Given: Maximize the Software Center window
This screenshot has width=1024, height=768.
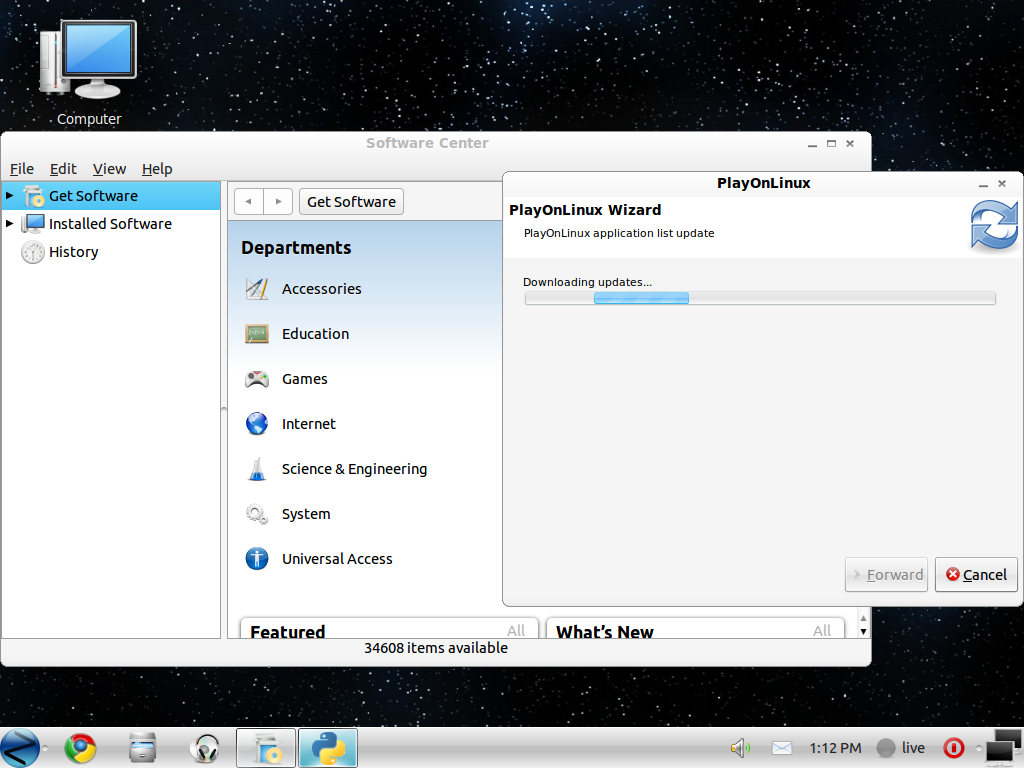Looking at the screenshot, I should (831, 144).
